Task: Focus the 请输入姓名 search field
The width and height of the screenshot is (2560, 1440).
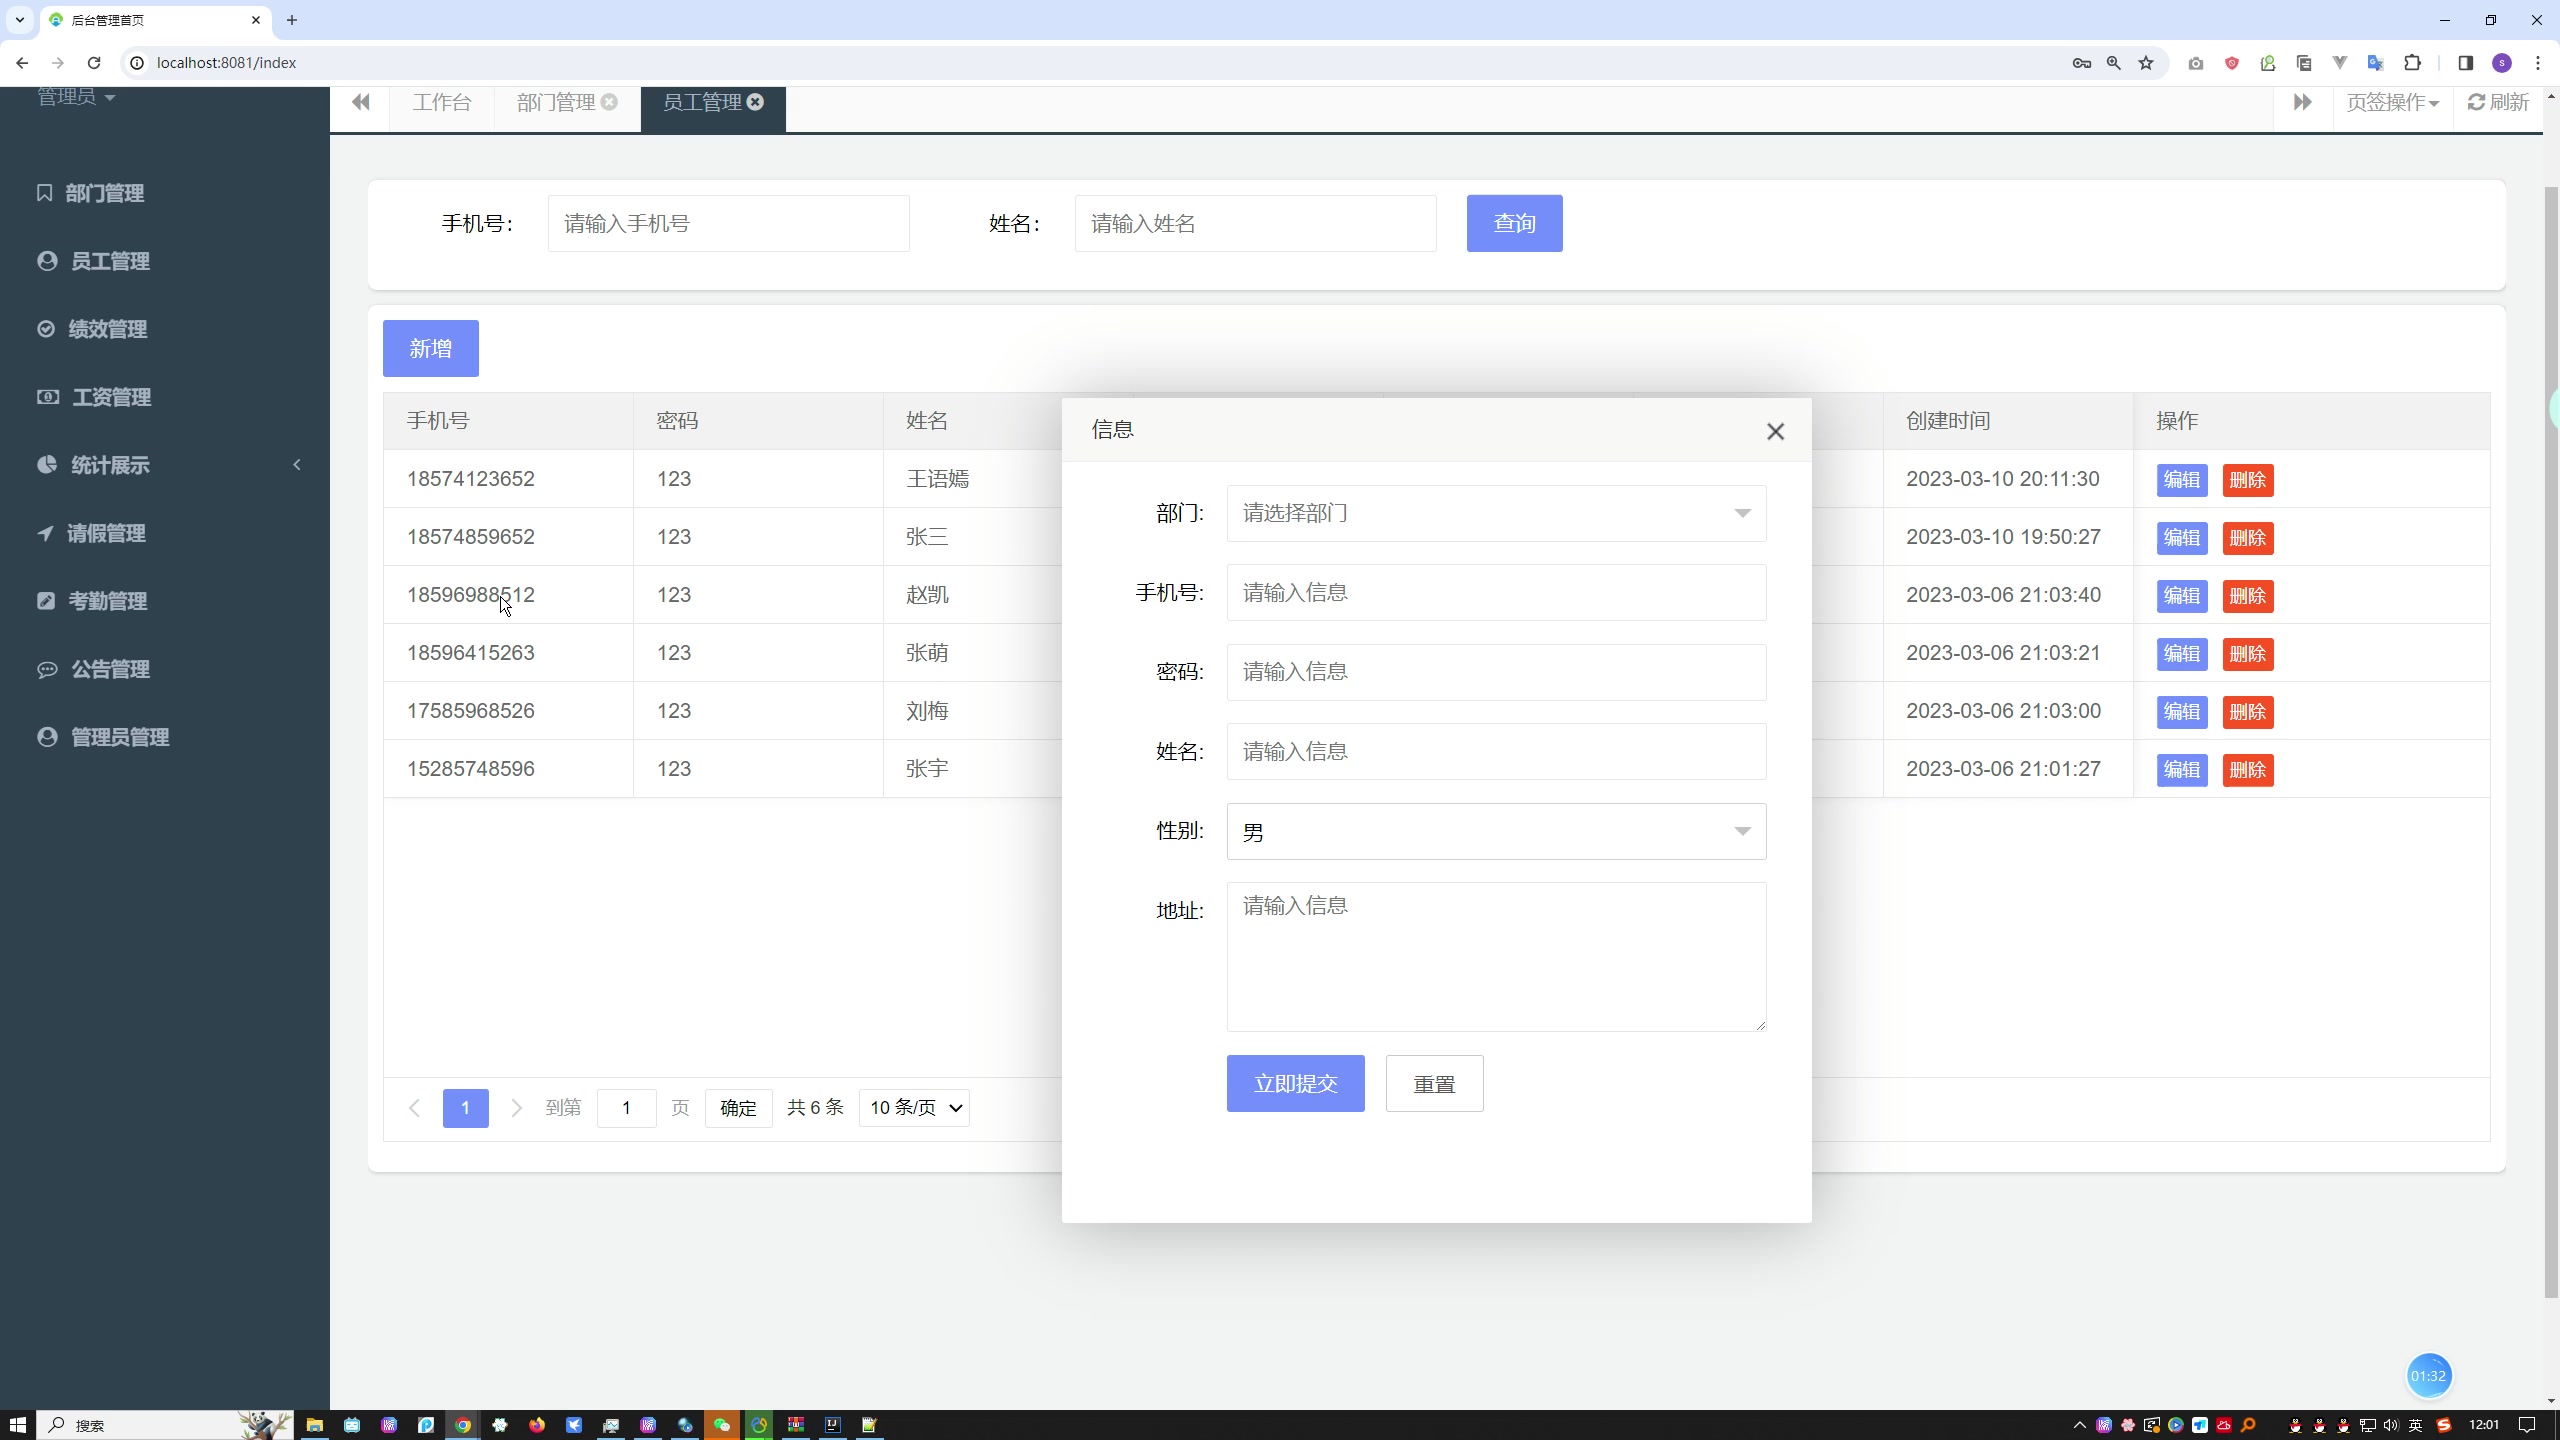Action: tap(1255, 223)
